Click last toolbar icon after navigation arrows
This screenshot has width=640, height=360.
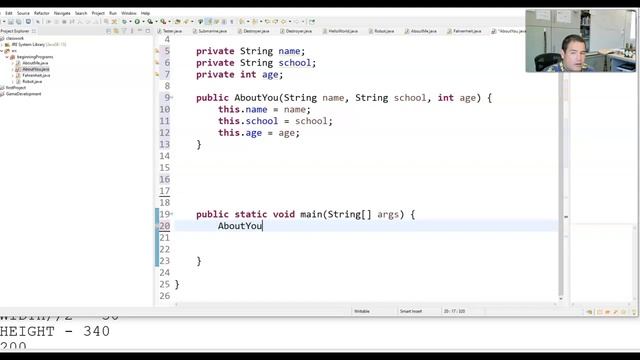point(312,22)
